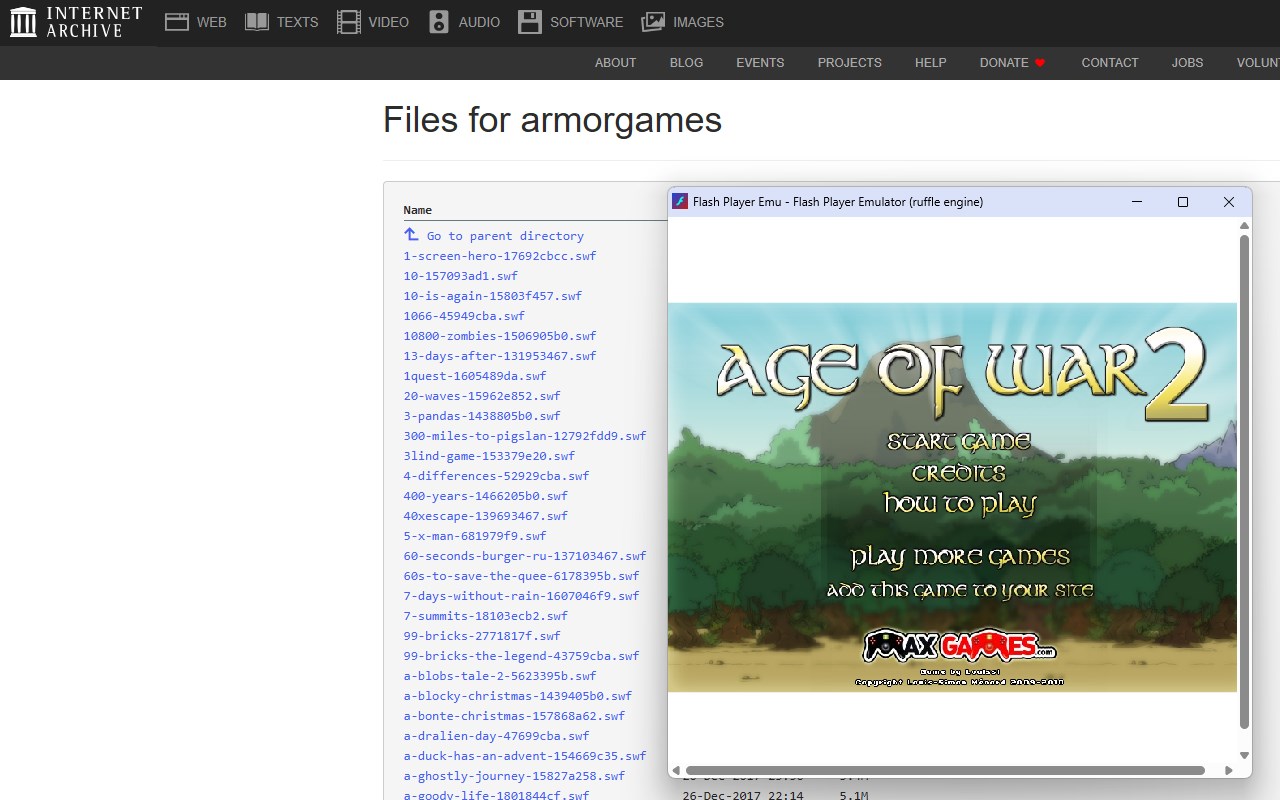1280x800 pixels.
Task: Open 13-days-after-131953467.swf link
Action: pyautogui.click(x=500, y=356)
